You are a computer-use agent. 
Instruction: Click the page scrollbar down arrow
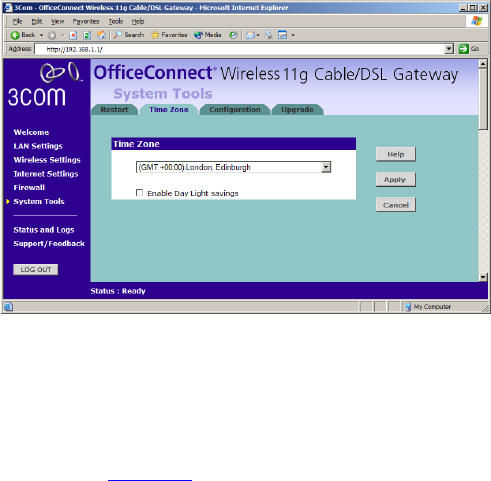point(483,277)
